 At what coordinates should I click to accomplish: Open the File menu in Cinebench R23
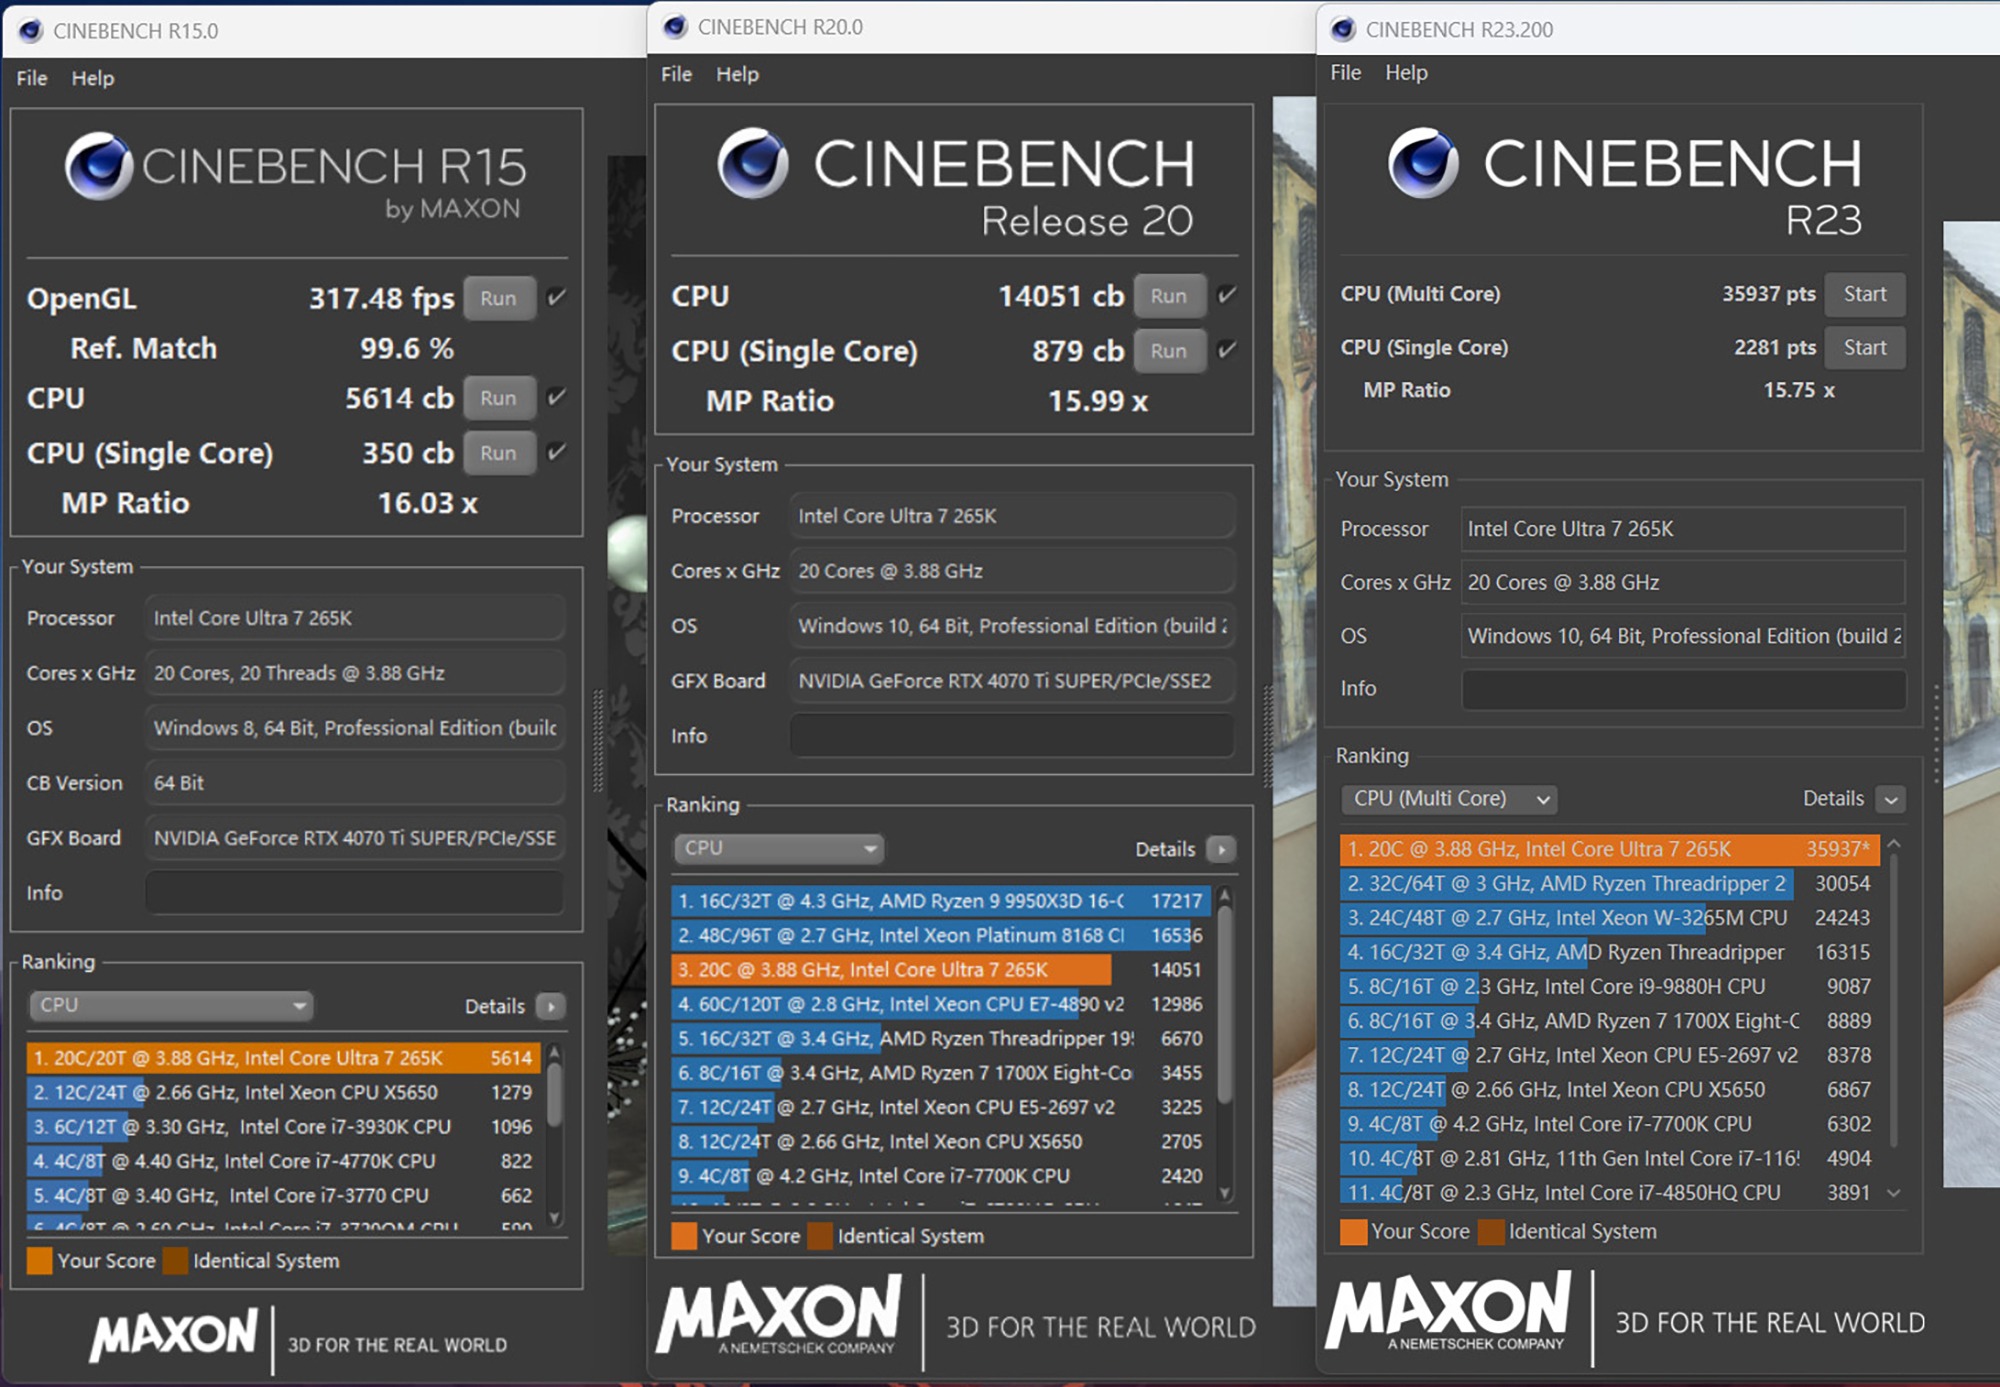pyautogui.click(x=1345, y=72)
